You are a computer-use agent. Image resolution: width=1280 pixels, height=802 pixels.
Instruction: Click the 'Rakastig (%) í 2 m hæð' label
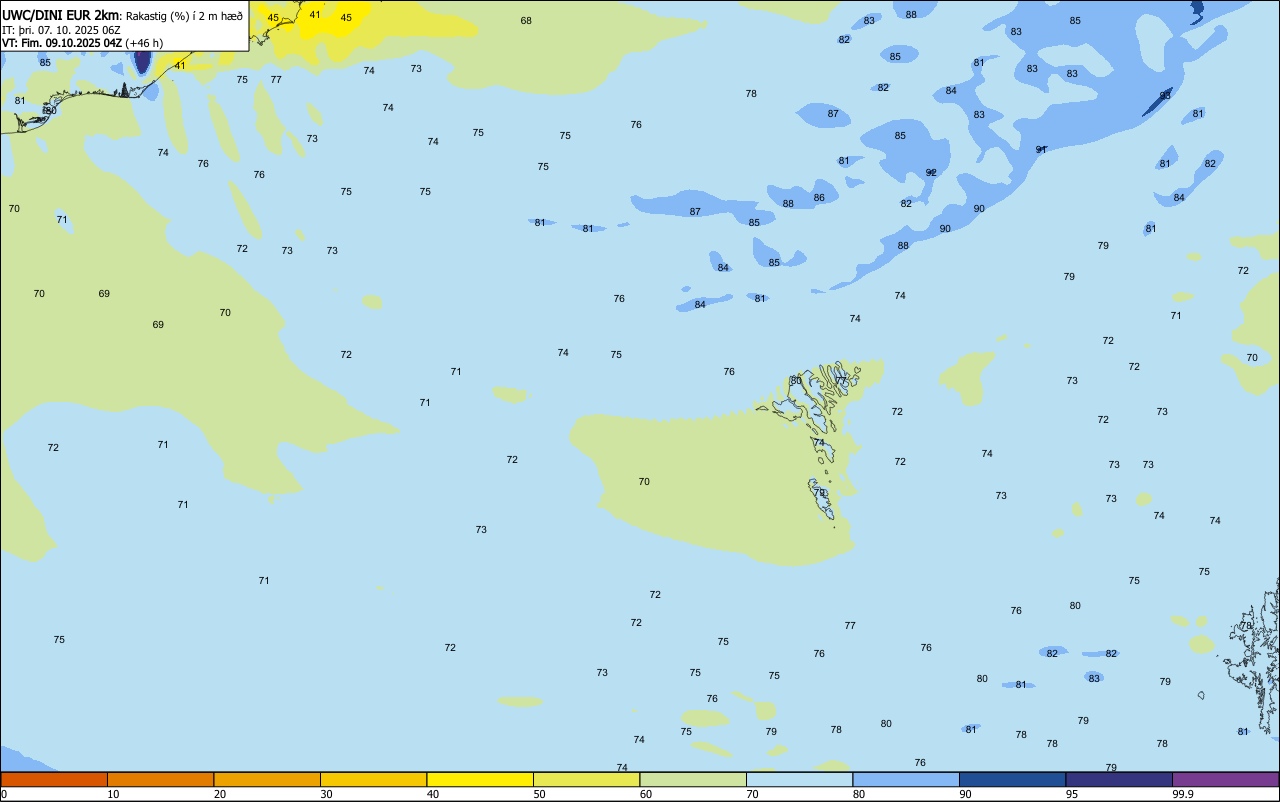tap(184, 15)
